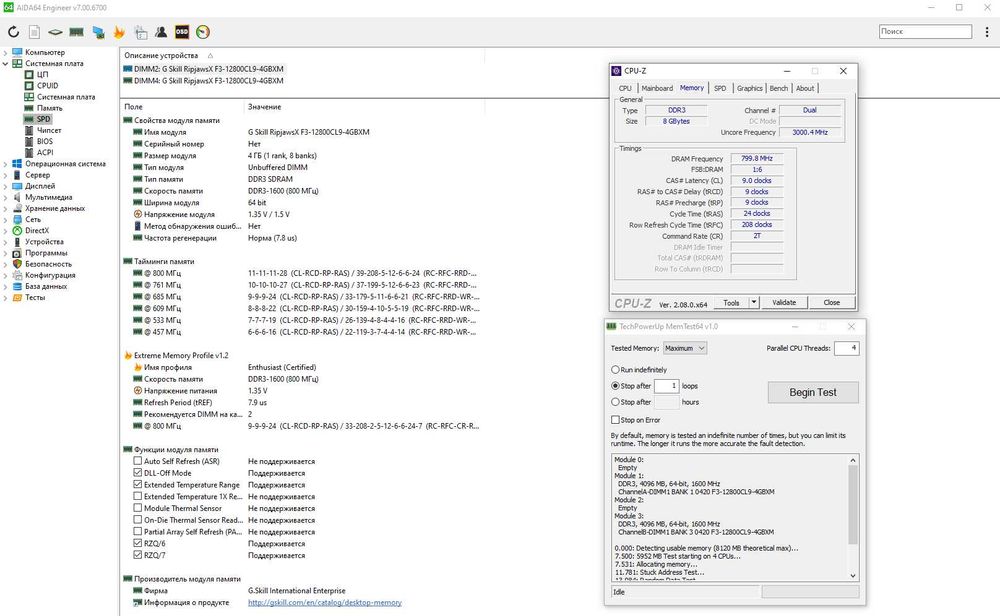The height and width of the screenshot is (616, 1000).
Task: Focus the Stop after loops count field
Action: [x=666, y=386]
